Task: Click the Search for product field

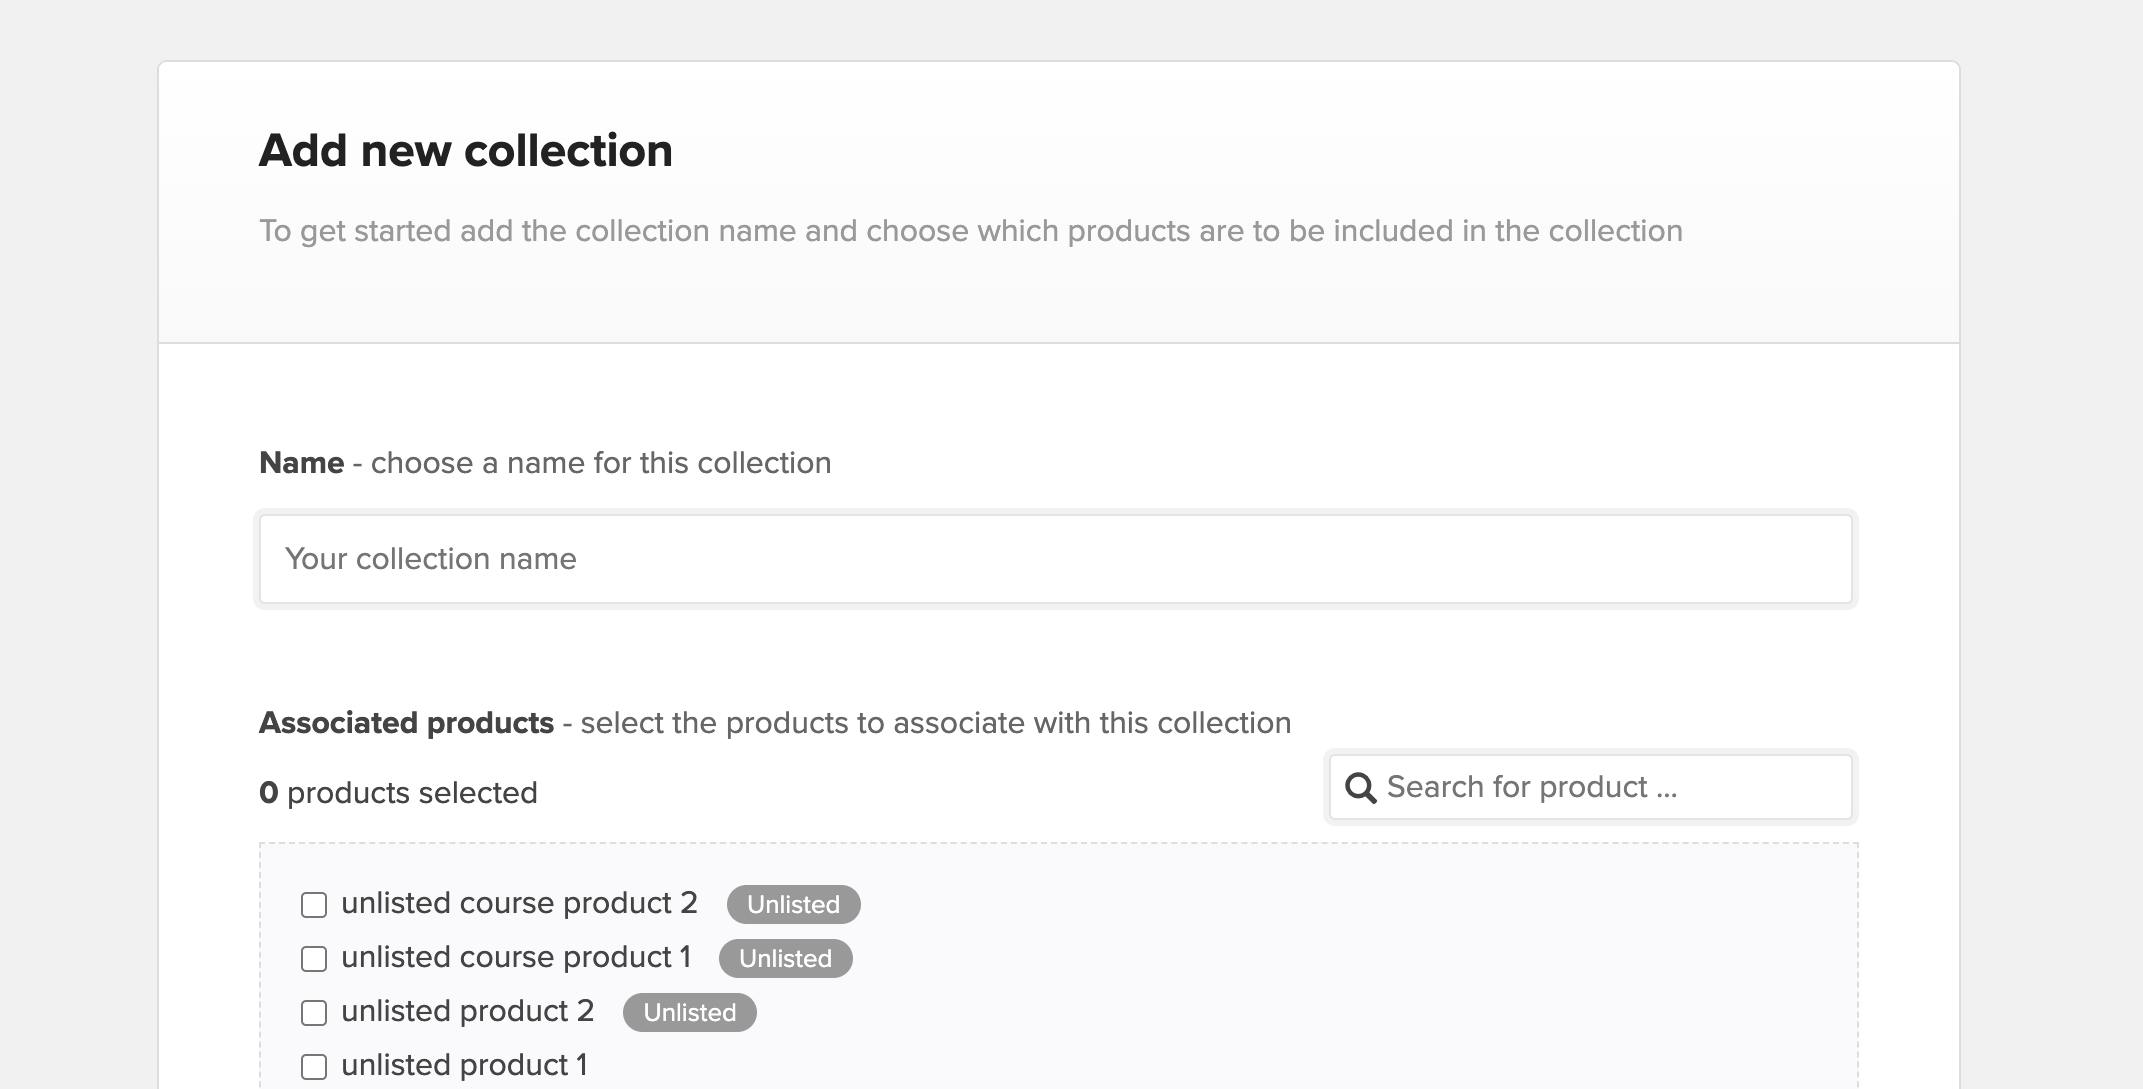Action: (x=1590, y=787)
